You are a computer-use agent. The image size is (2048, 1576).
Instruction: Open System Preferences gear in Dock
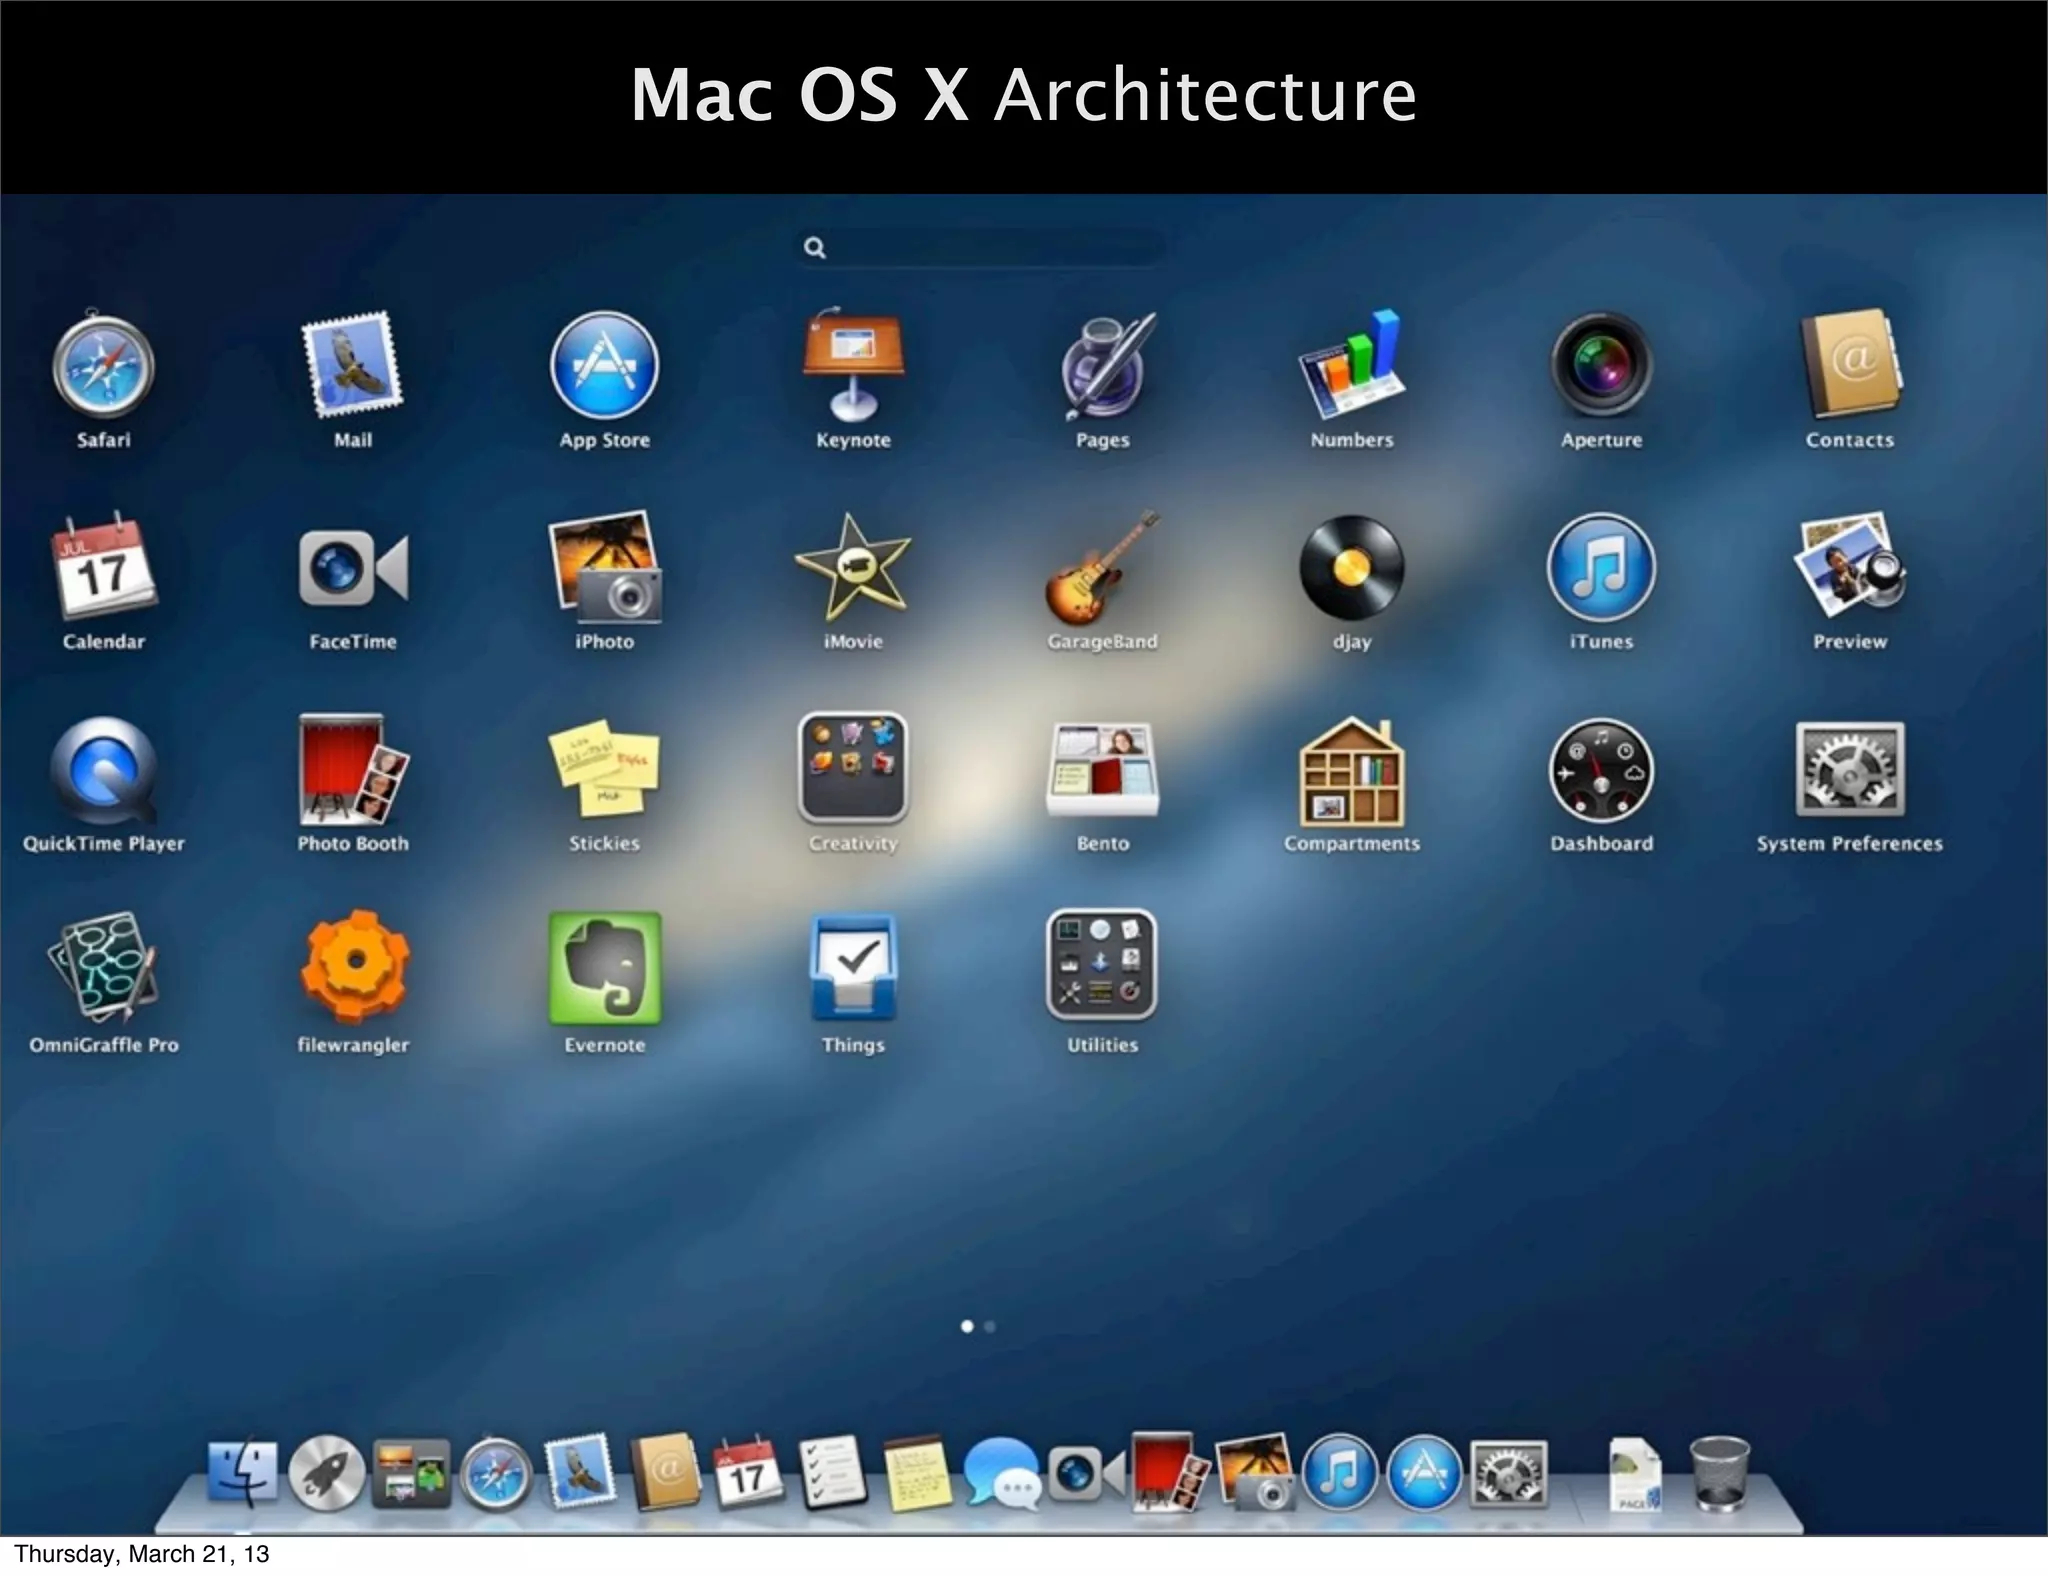(1509, 1474)
